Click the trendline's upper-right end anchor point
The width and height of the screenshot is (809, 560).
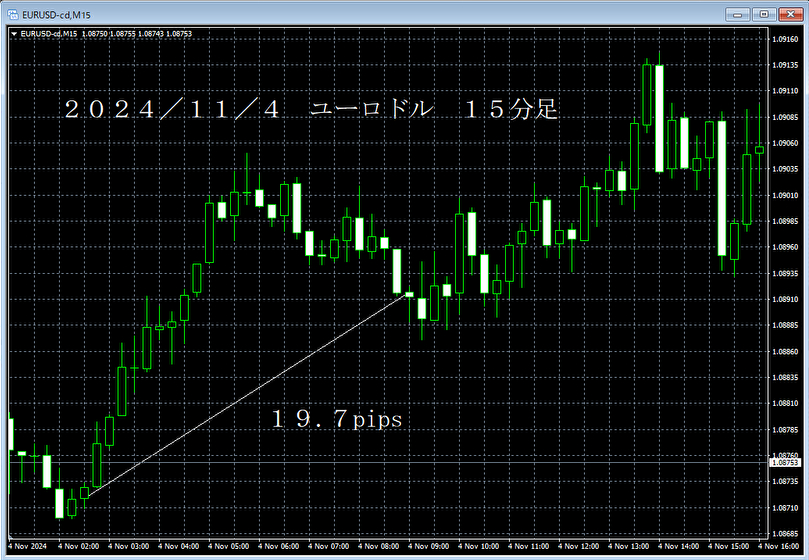coord(408,294)
